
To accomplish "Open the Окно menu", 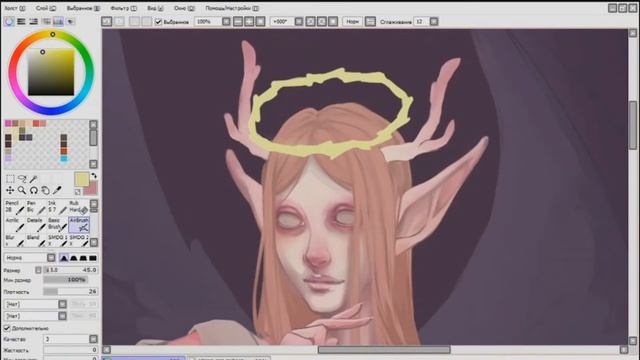I will 184,8.
